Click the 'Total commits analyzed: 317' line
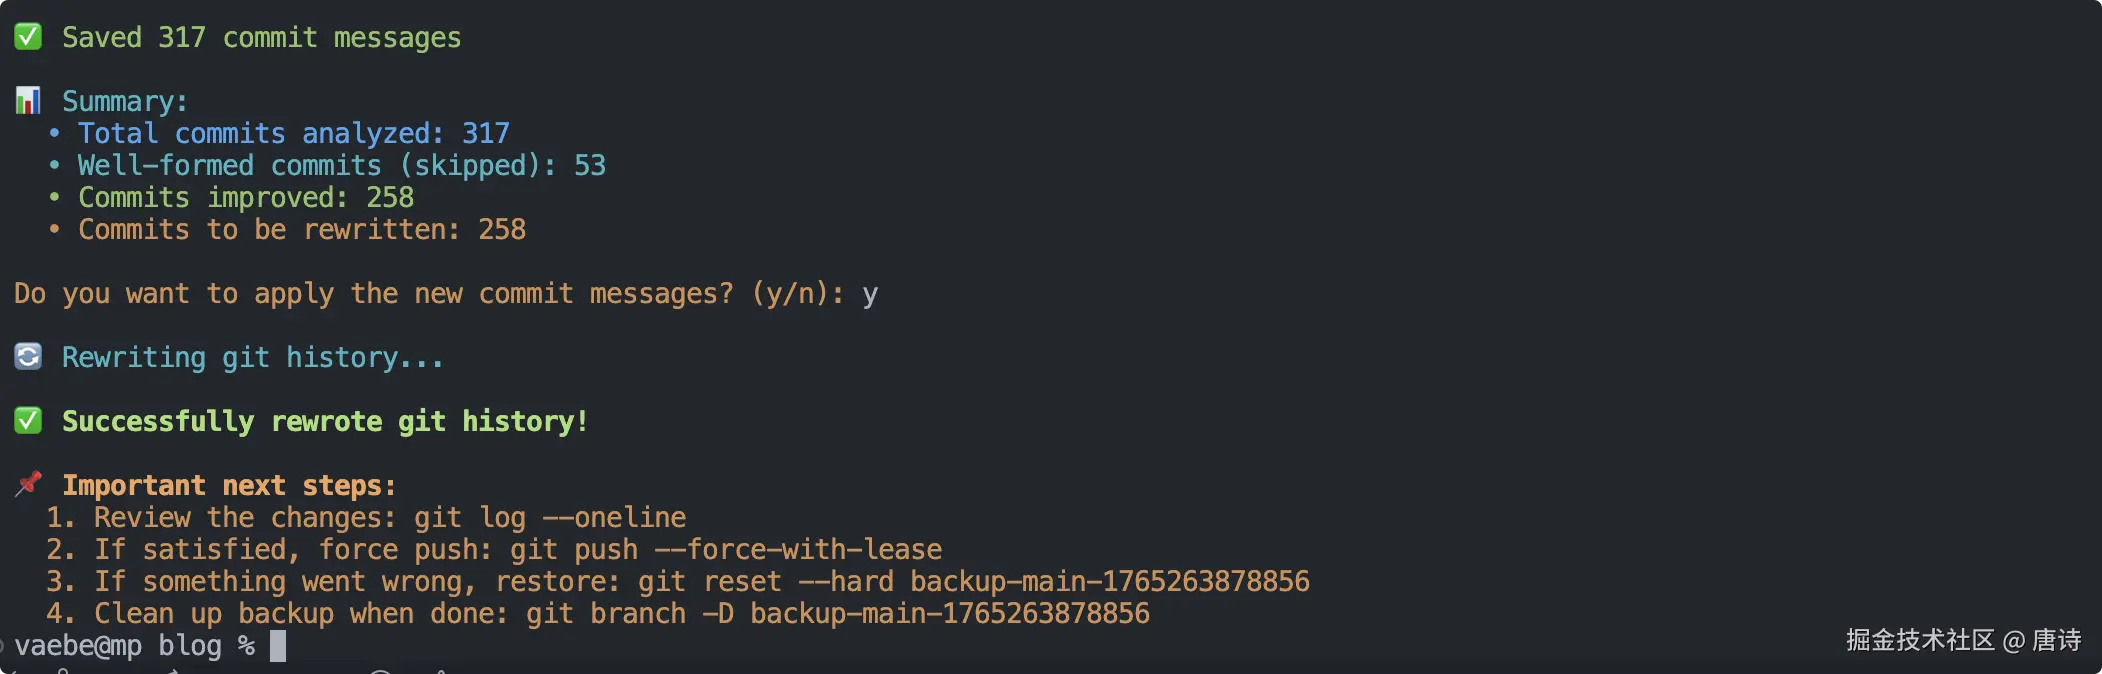 click(293, 134)
